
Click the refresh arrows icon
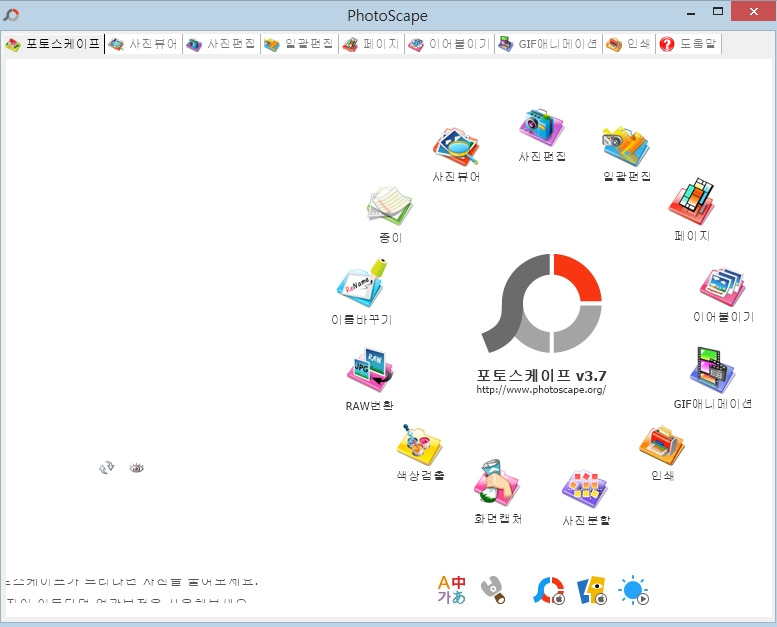point(107,467)
